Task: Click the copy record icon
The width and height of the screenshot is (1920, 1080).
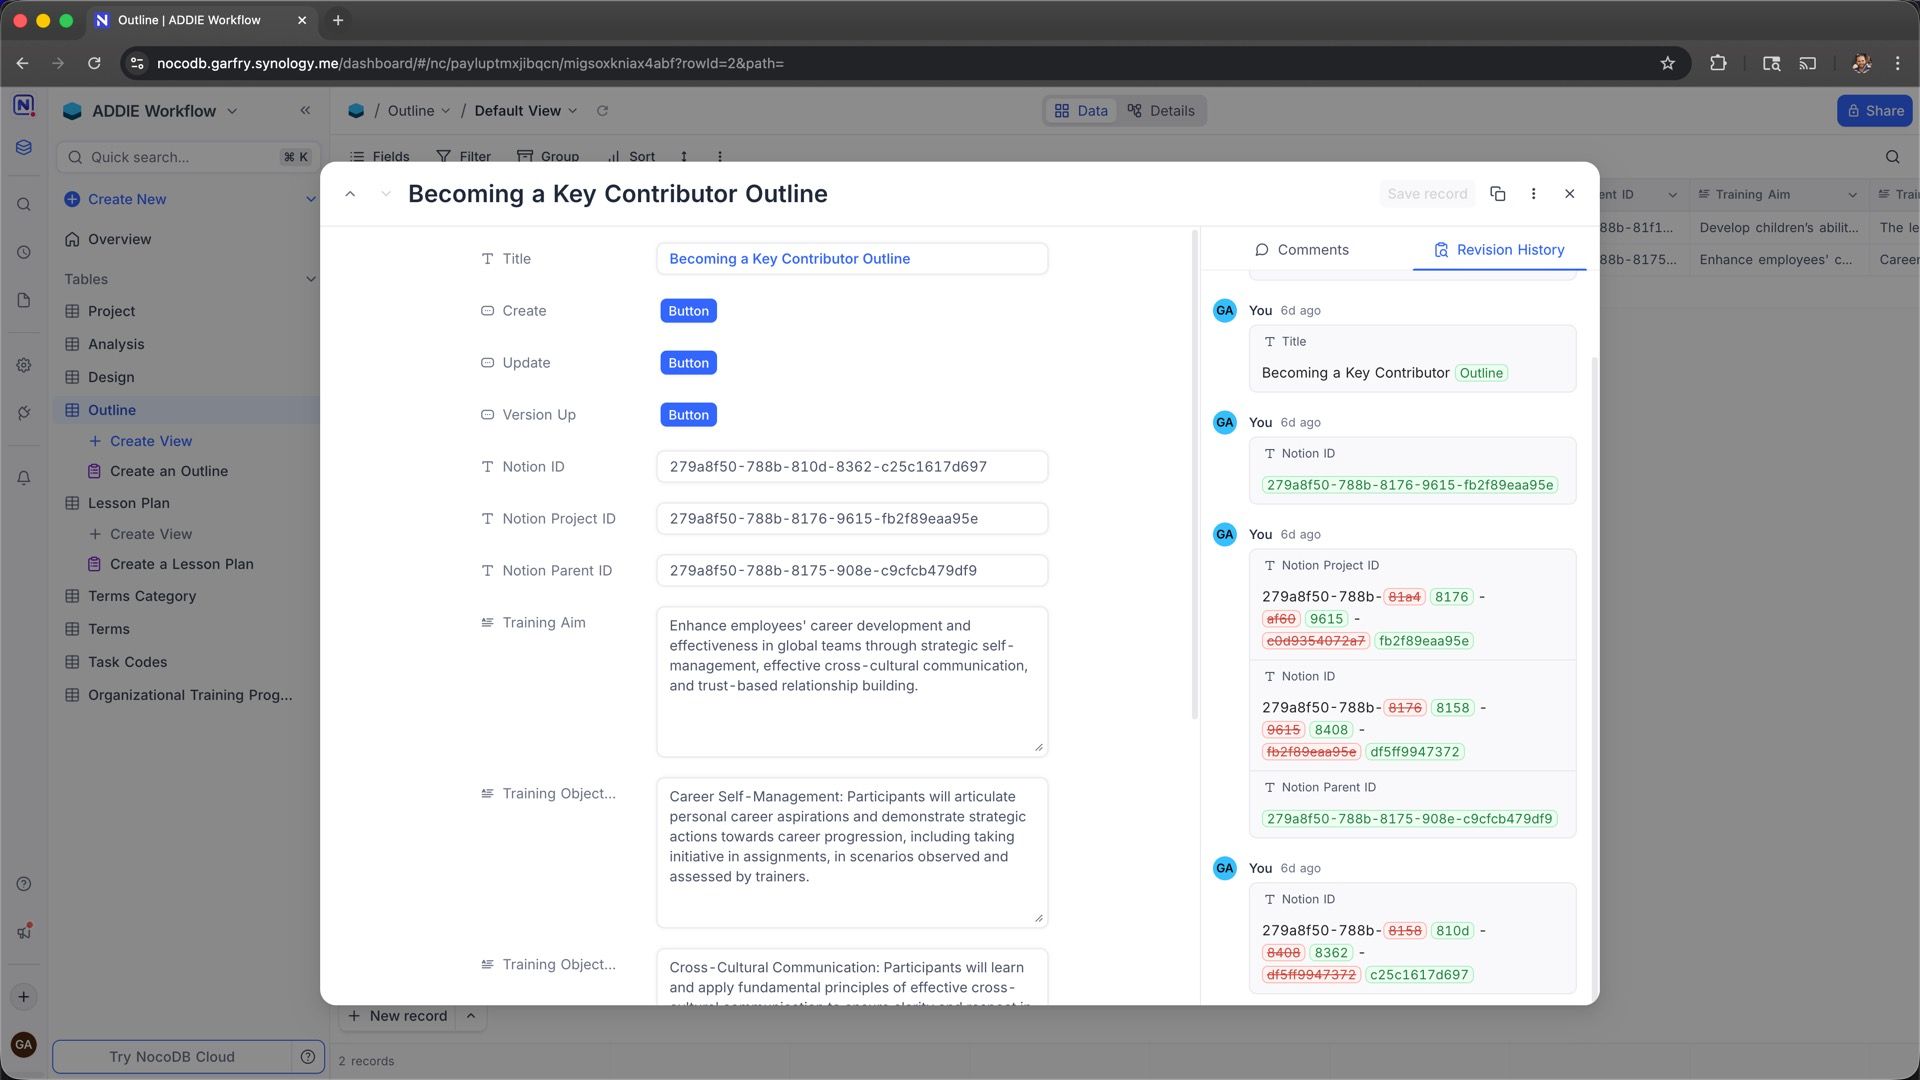Action: (1497, 194)
